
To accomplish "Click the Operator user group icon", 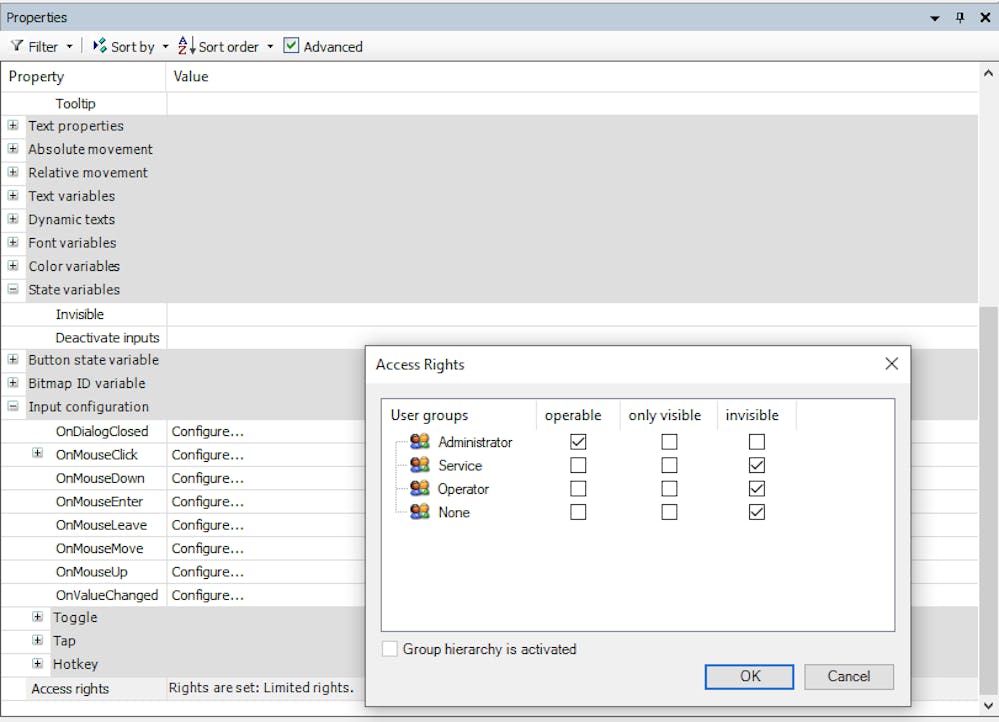I will click(x=420, y=489).
